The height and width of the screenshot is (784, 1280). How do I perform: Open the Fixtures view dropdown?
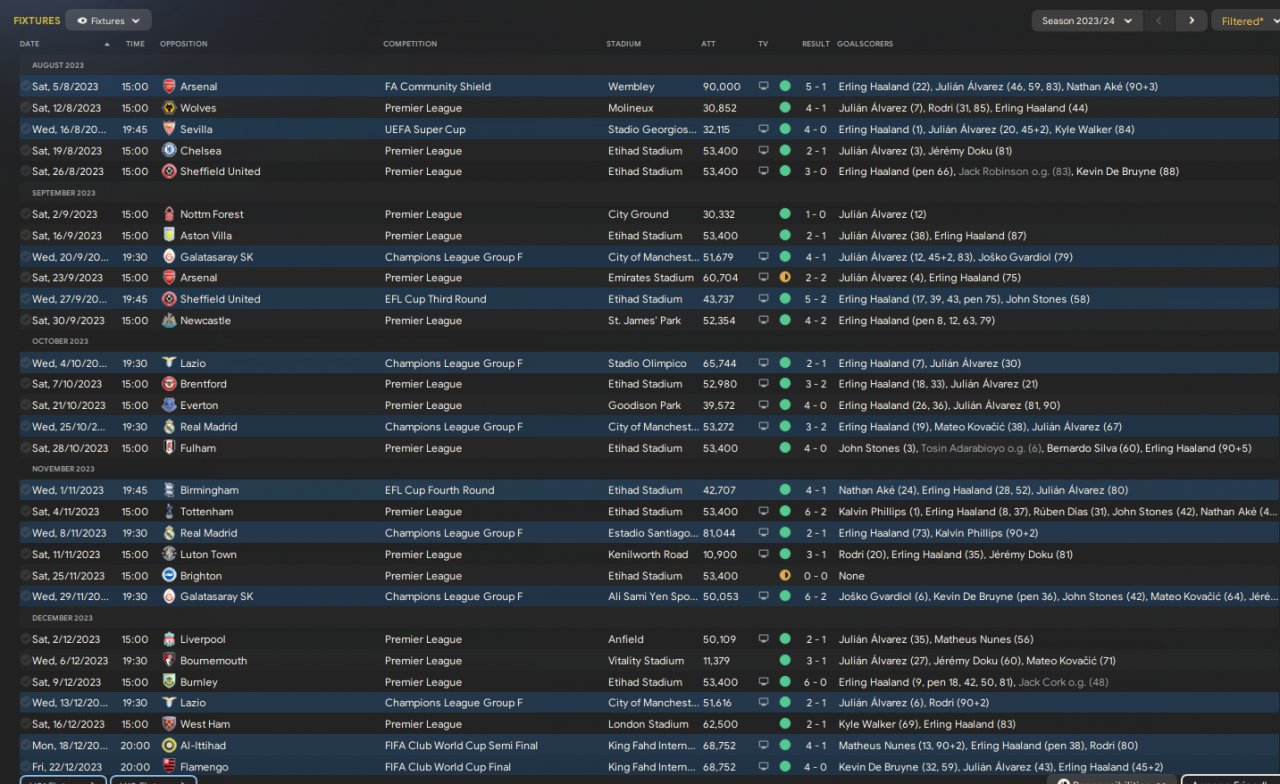108,20
